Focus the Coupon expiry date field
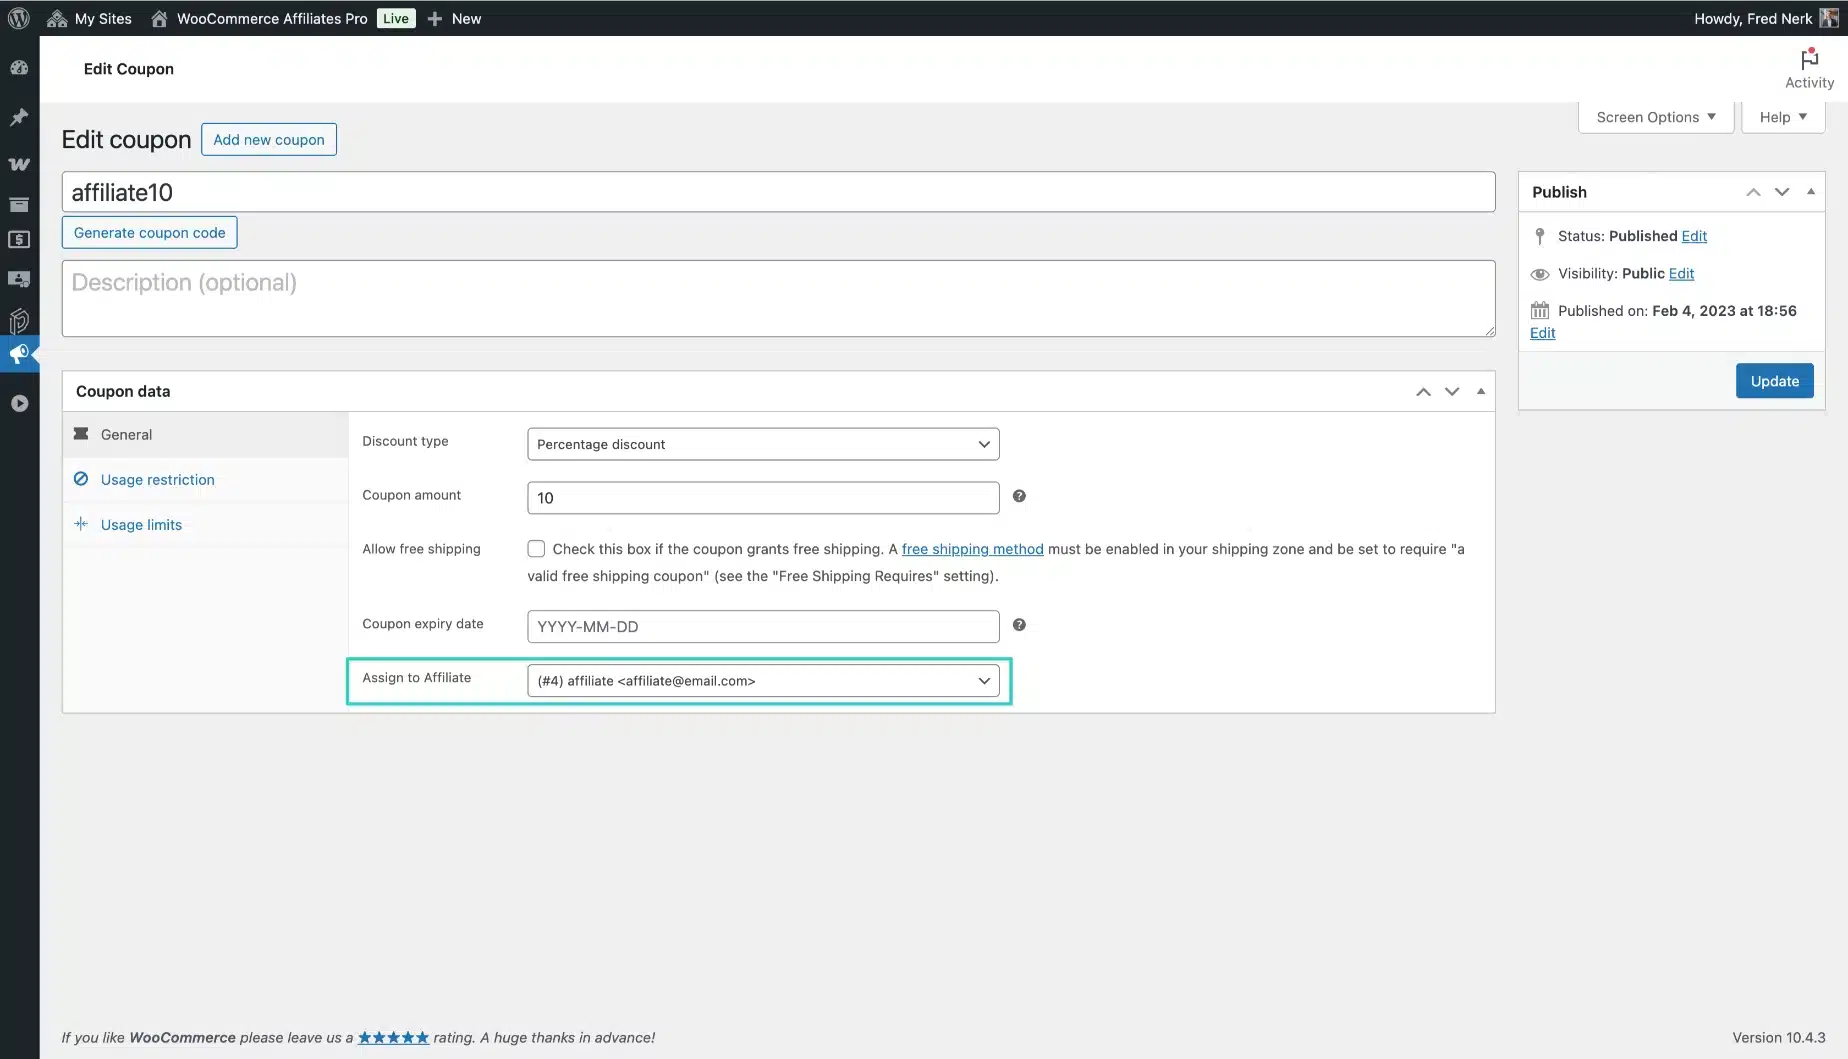 (762, 627)
